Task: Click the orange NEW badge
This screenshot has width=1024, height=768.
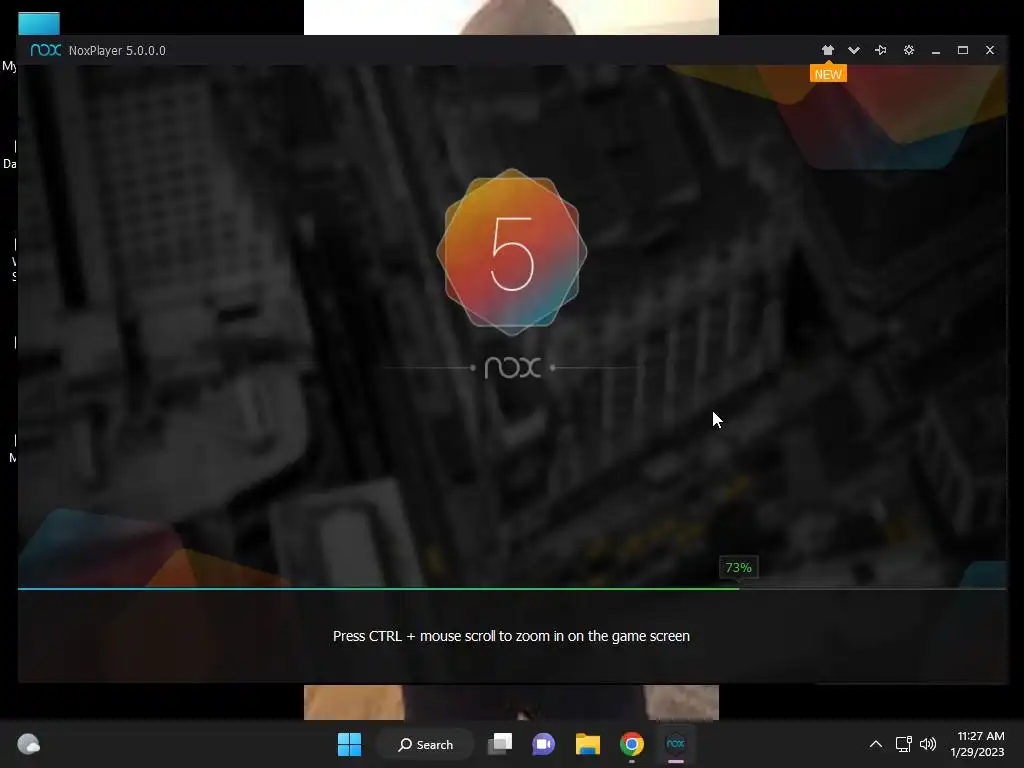Action: click(x=828, y=74)
